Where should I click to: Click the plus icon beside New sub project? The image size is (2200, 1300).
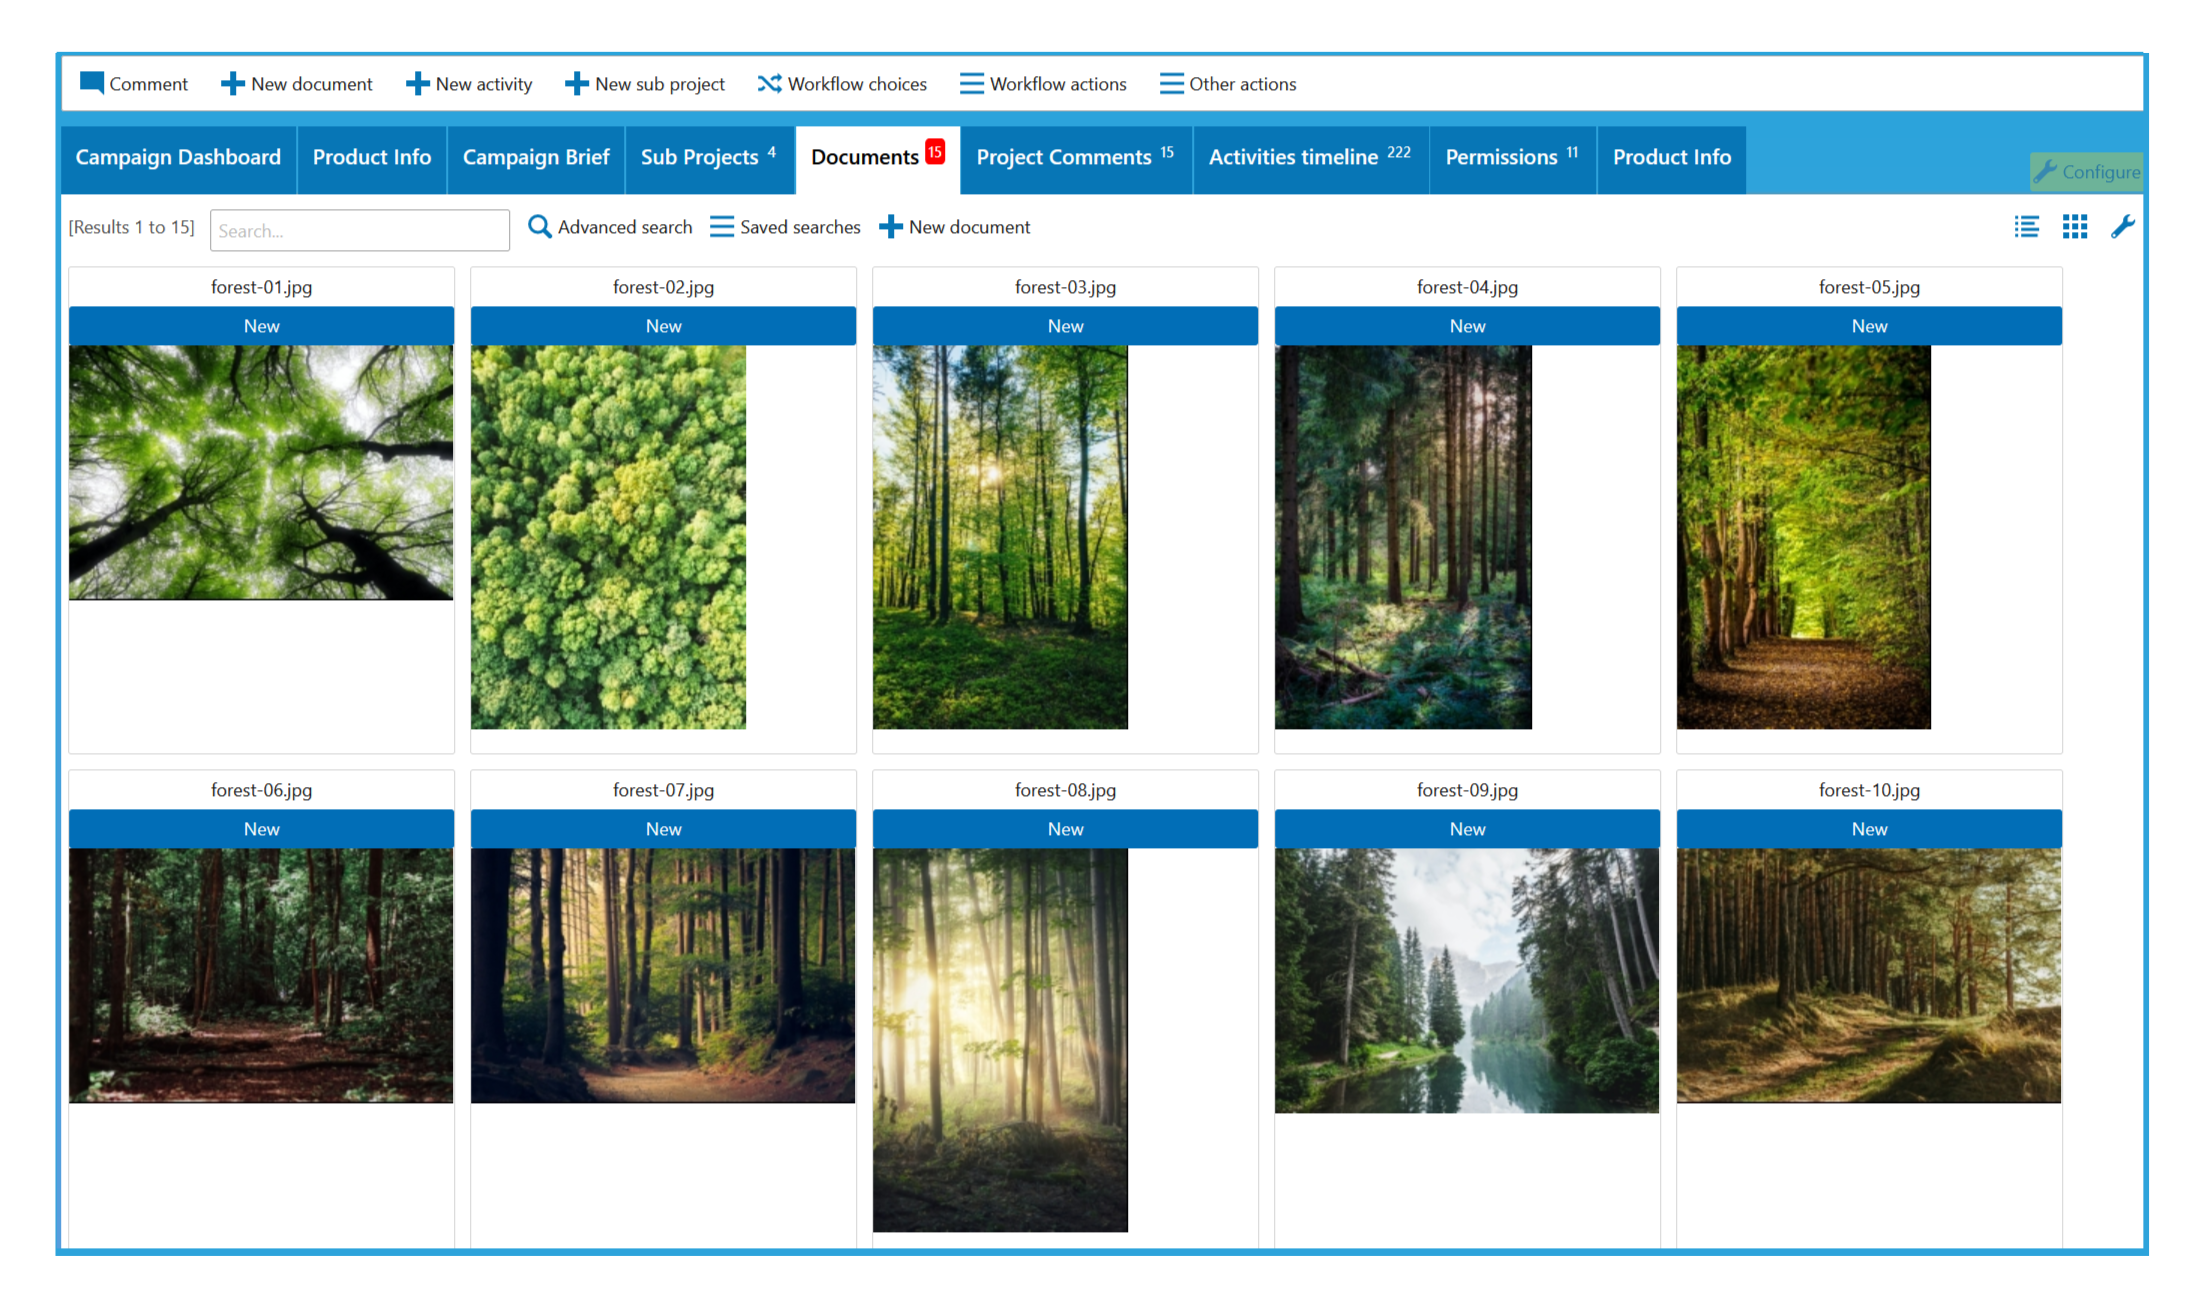coord(576,84)
